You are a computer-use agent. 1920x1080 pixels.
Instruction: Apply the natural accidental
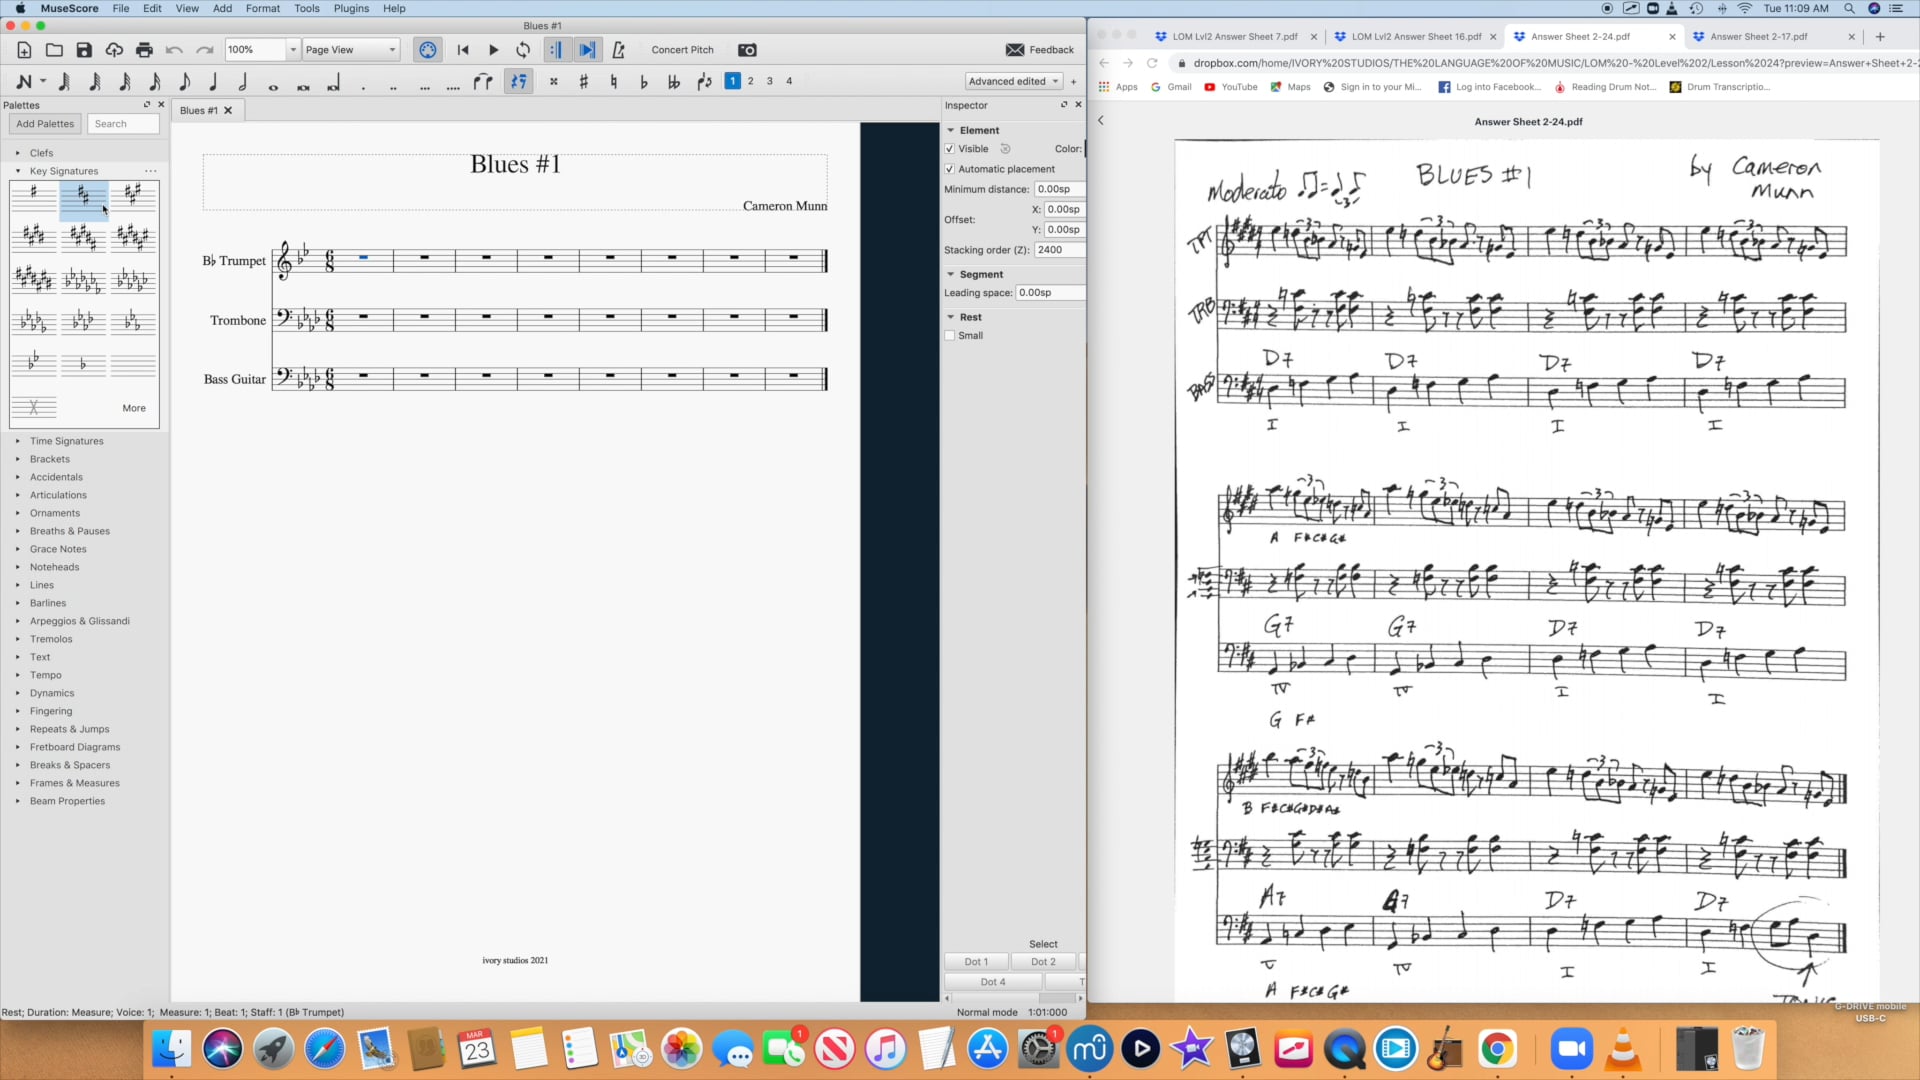[x=613, y=82]
